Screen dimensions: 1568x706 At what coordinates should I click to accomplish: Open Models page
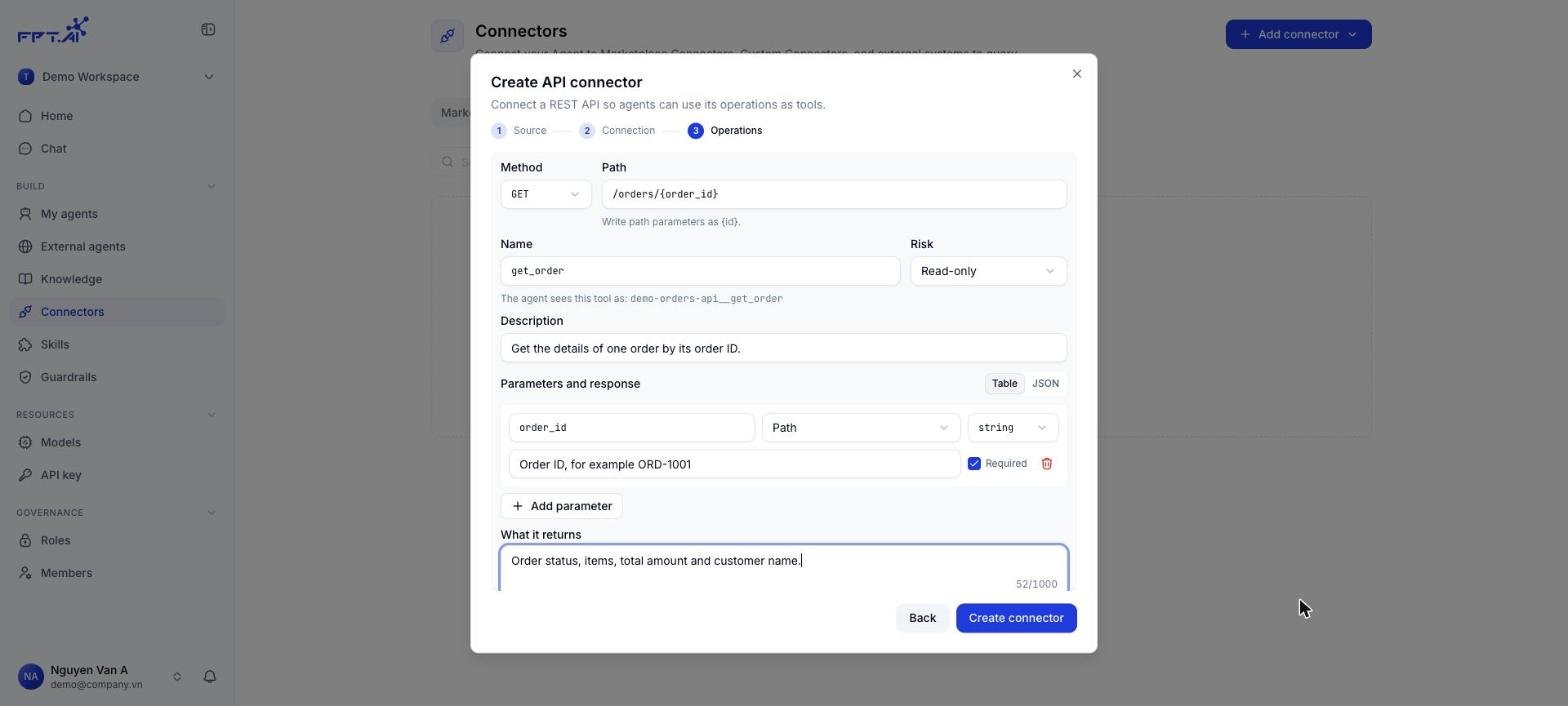[x=117, y=442]
